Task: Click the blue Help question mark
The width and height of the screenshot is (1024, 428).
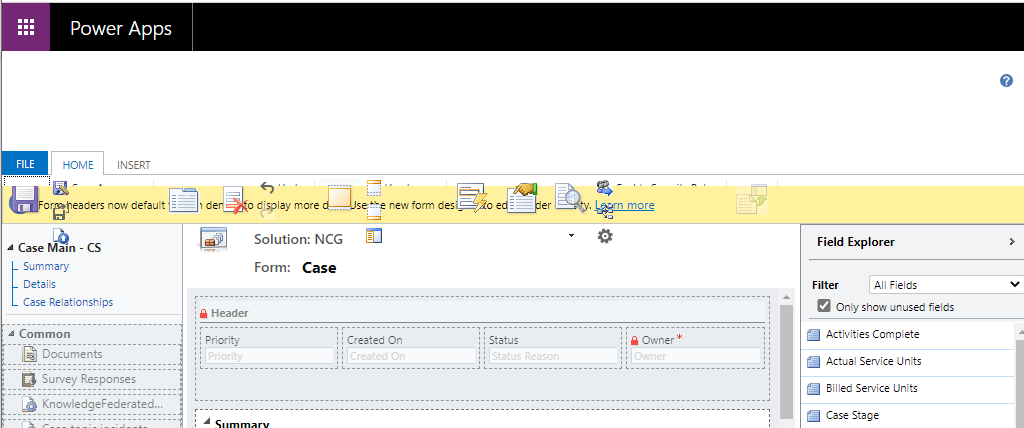Action: 1006,81
